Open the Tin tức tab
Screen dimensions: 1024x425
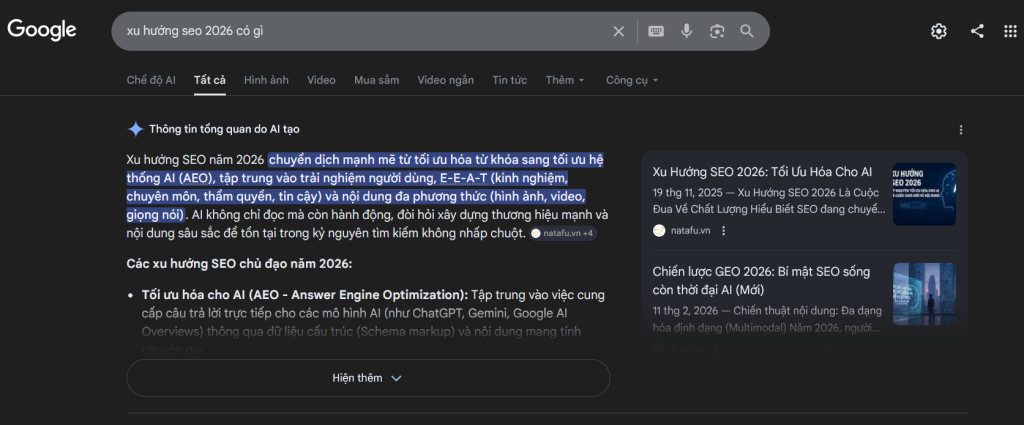[x=510, y=80]
